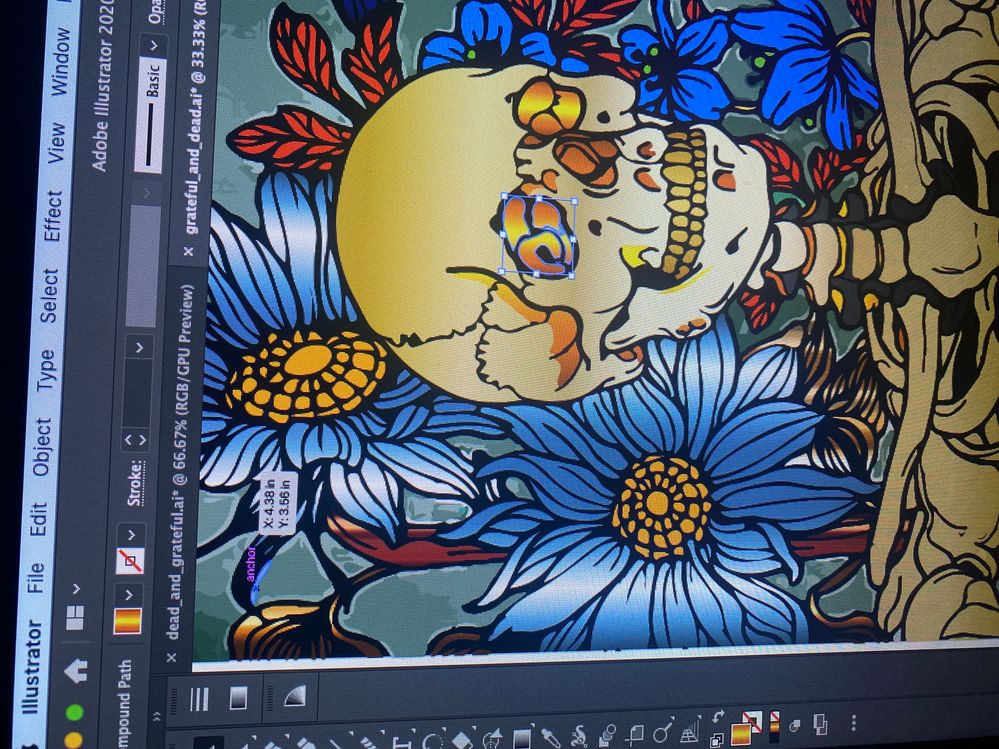Click the green macOS fullscreen button
Screen dimensions: 999x749
[75, 713]
